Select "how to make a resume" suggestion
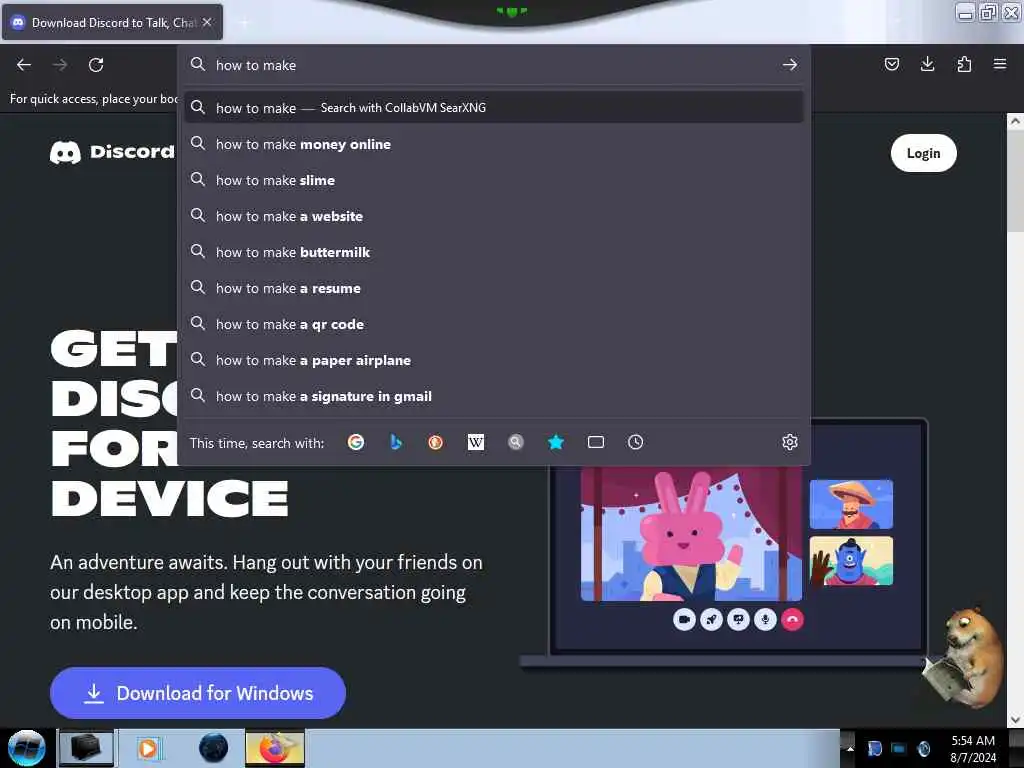Image resolution: width=1024 pixels, height=768 pixels. coord(494,287)
